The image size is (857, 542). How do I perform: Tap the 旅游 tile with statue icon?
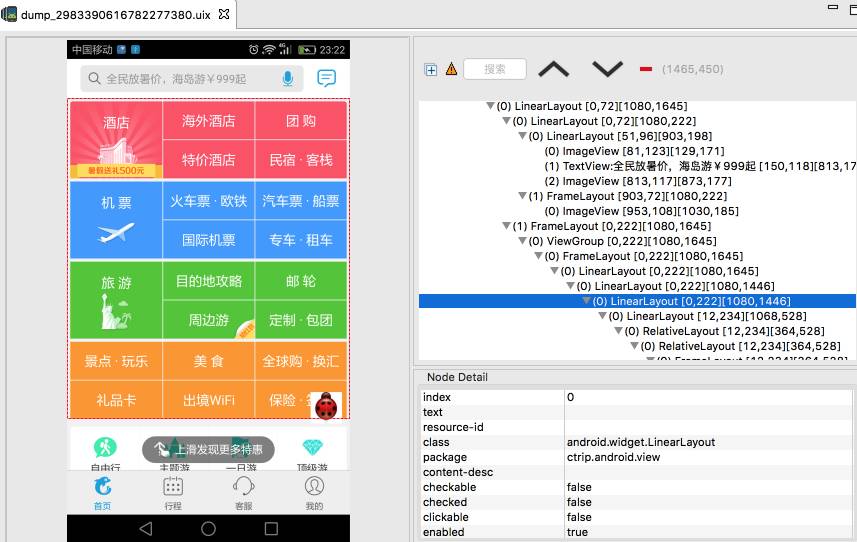tap(116, 300)
